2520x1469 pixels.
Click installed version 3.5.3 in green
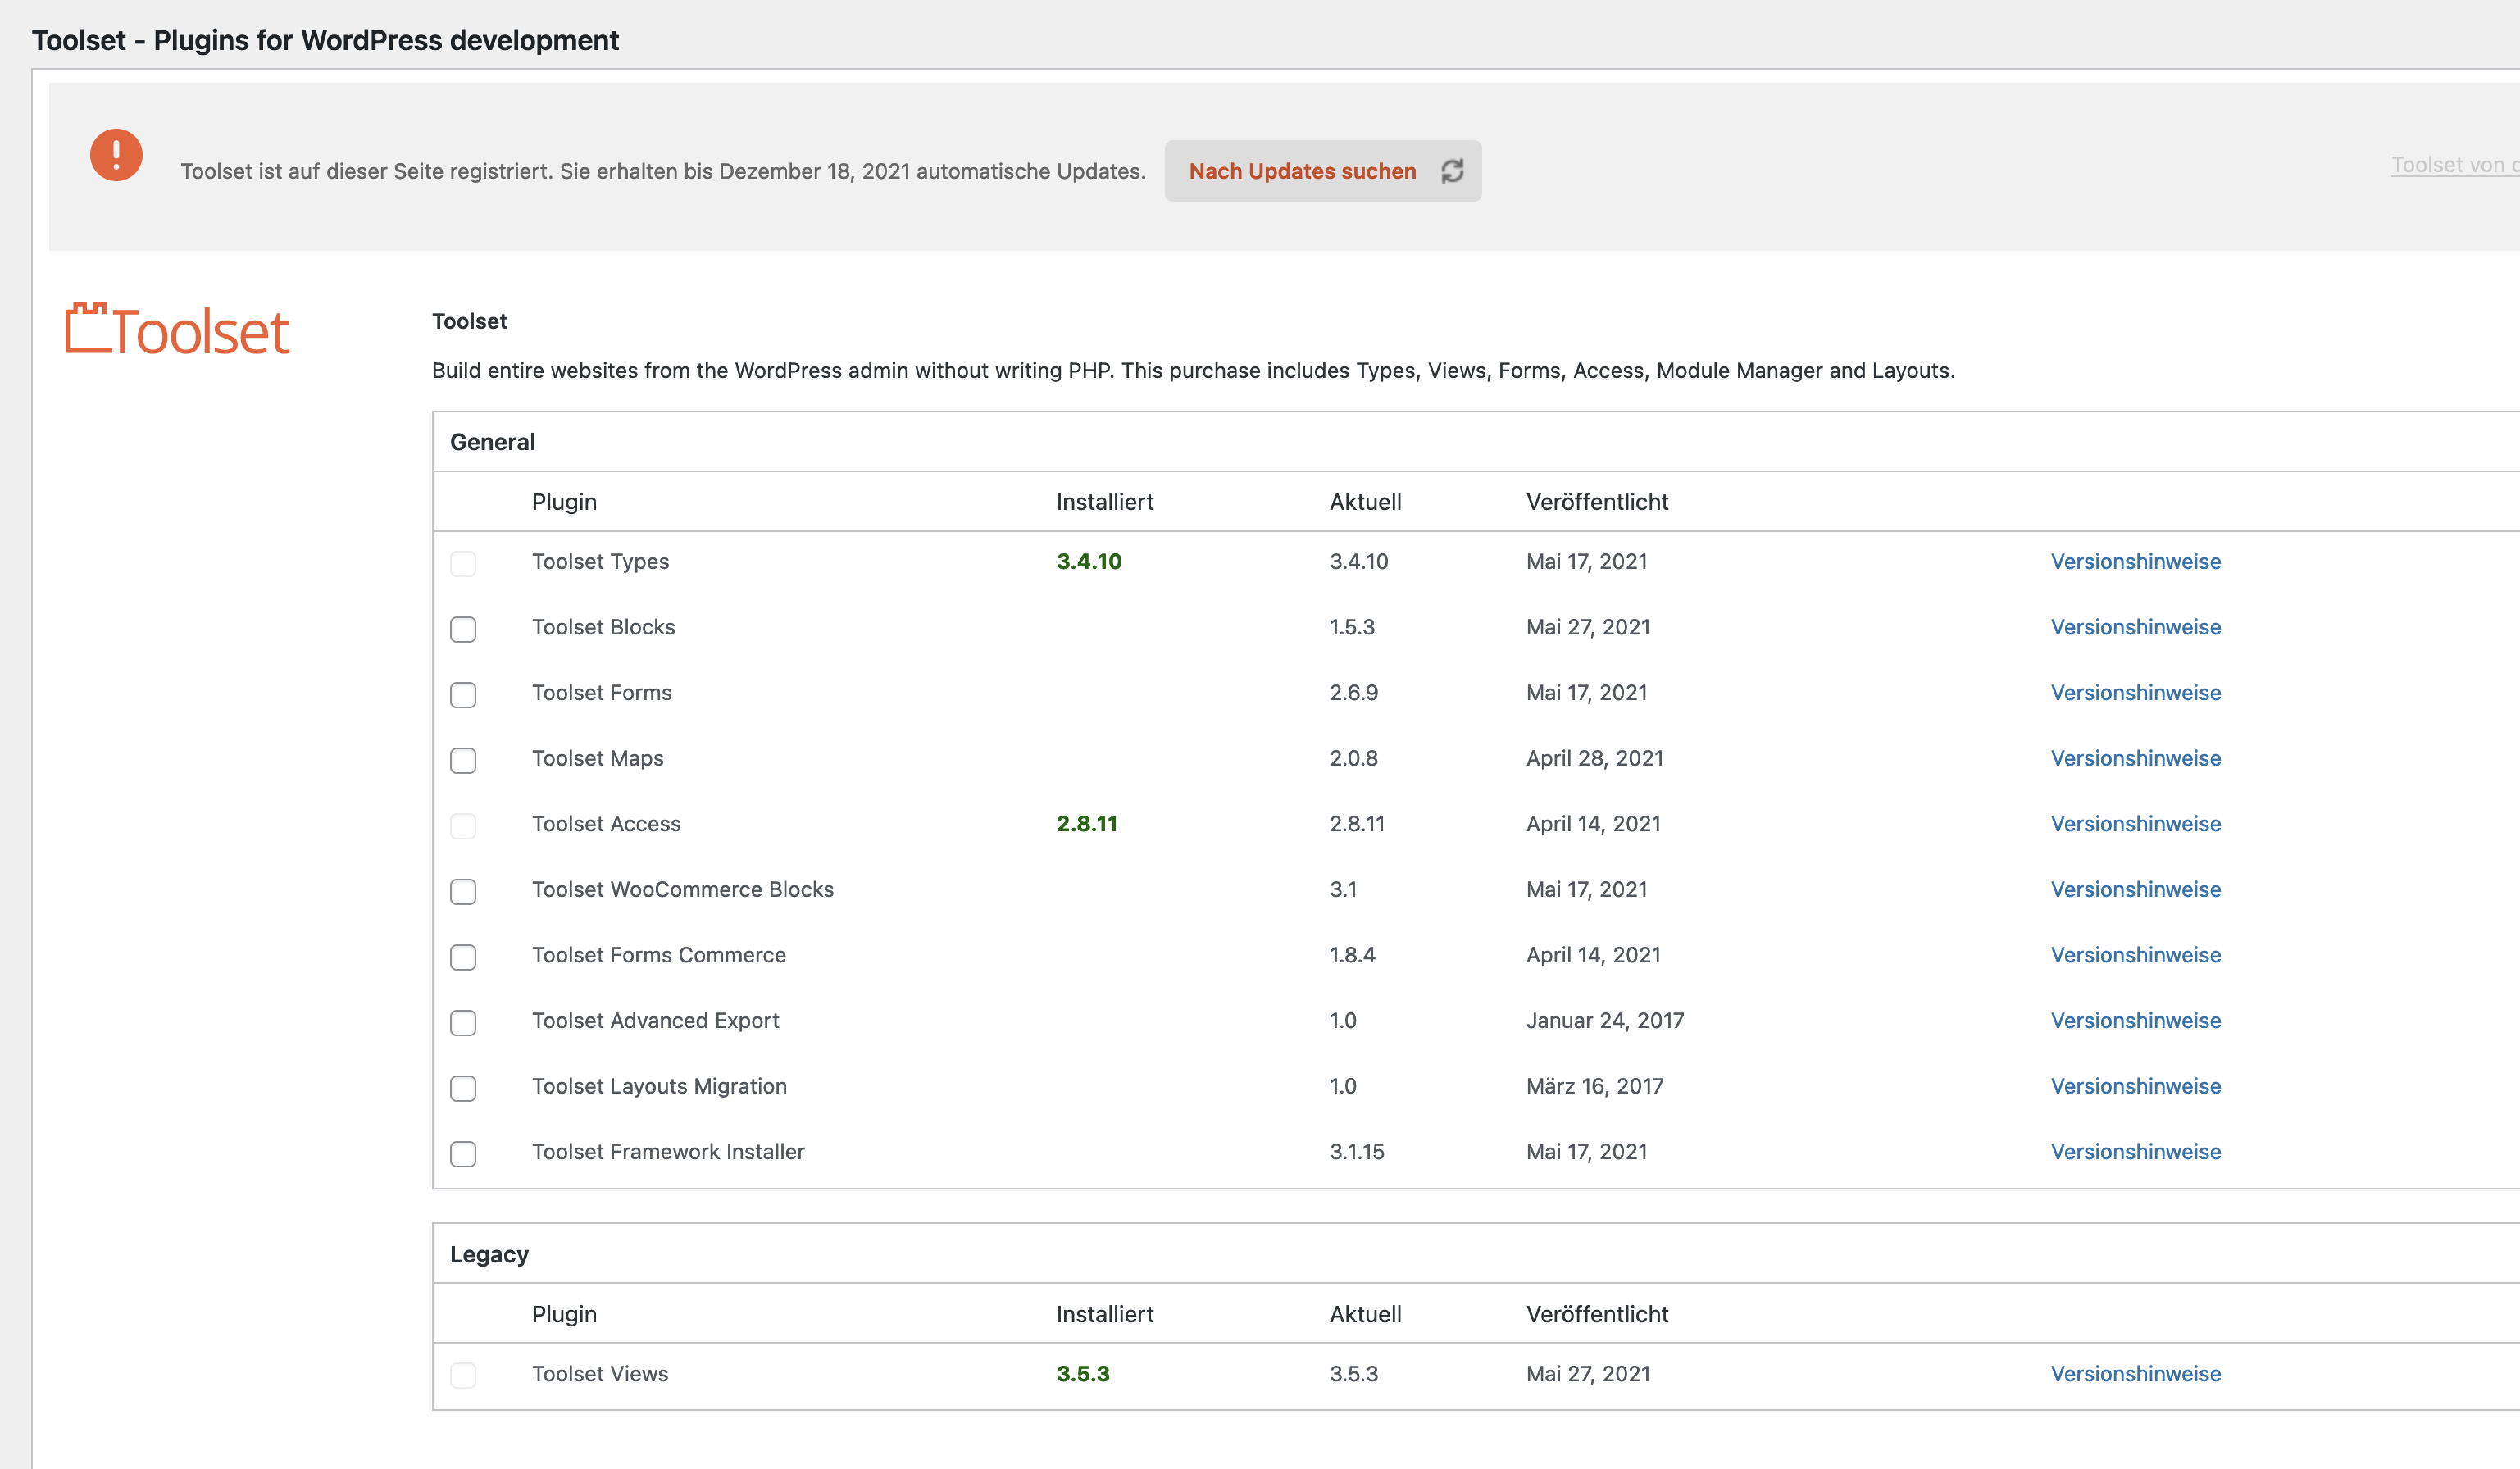1083,1373
